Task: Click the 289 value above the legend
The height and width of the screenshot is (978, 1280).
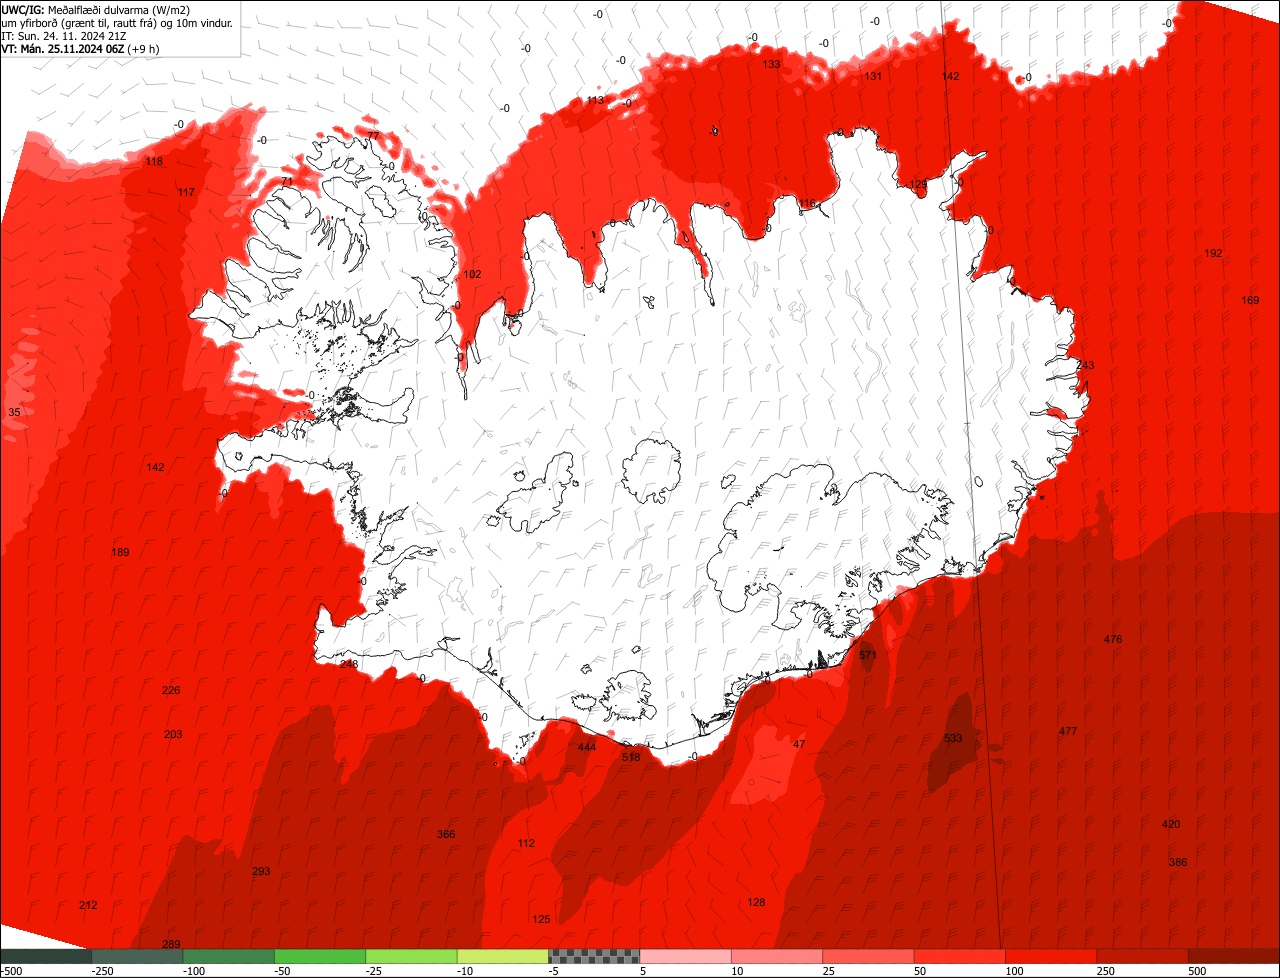Action: click(171, 944)
